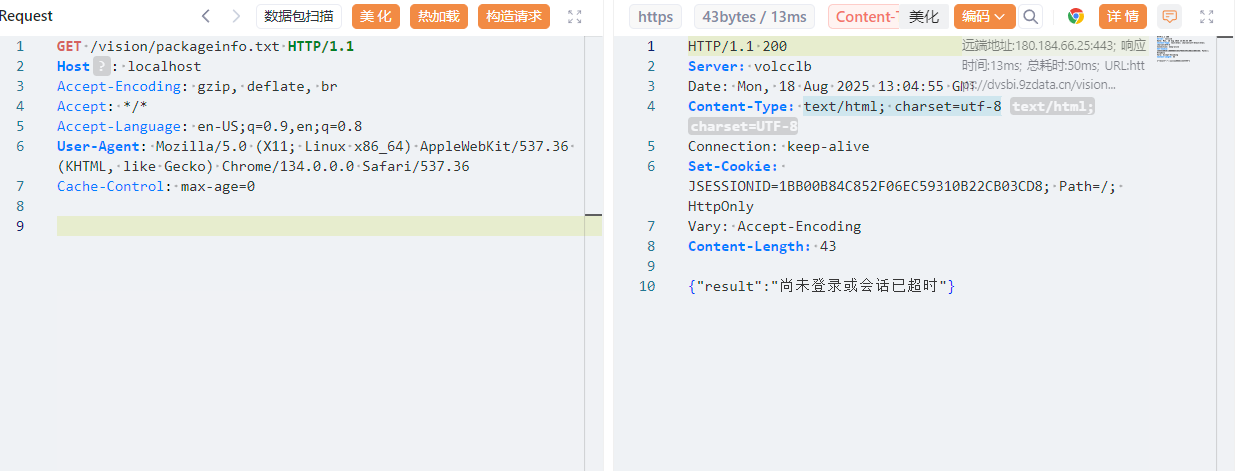Click the 数据包扫描 packet scan button
The width and height of the screenshot is (1241, 471).
coord(299,16)
